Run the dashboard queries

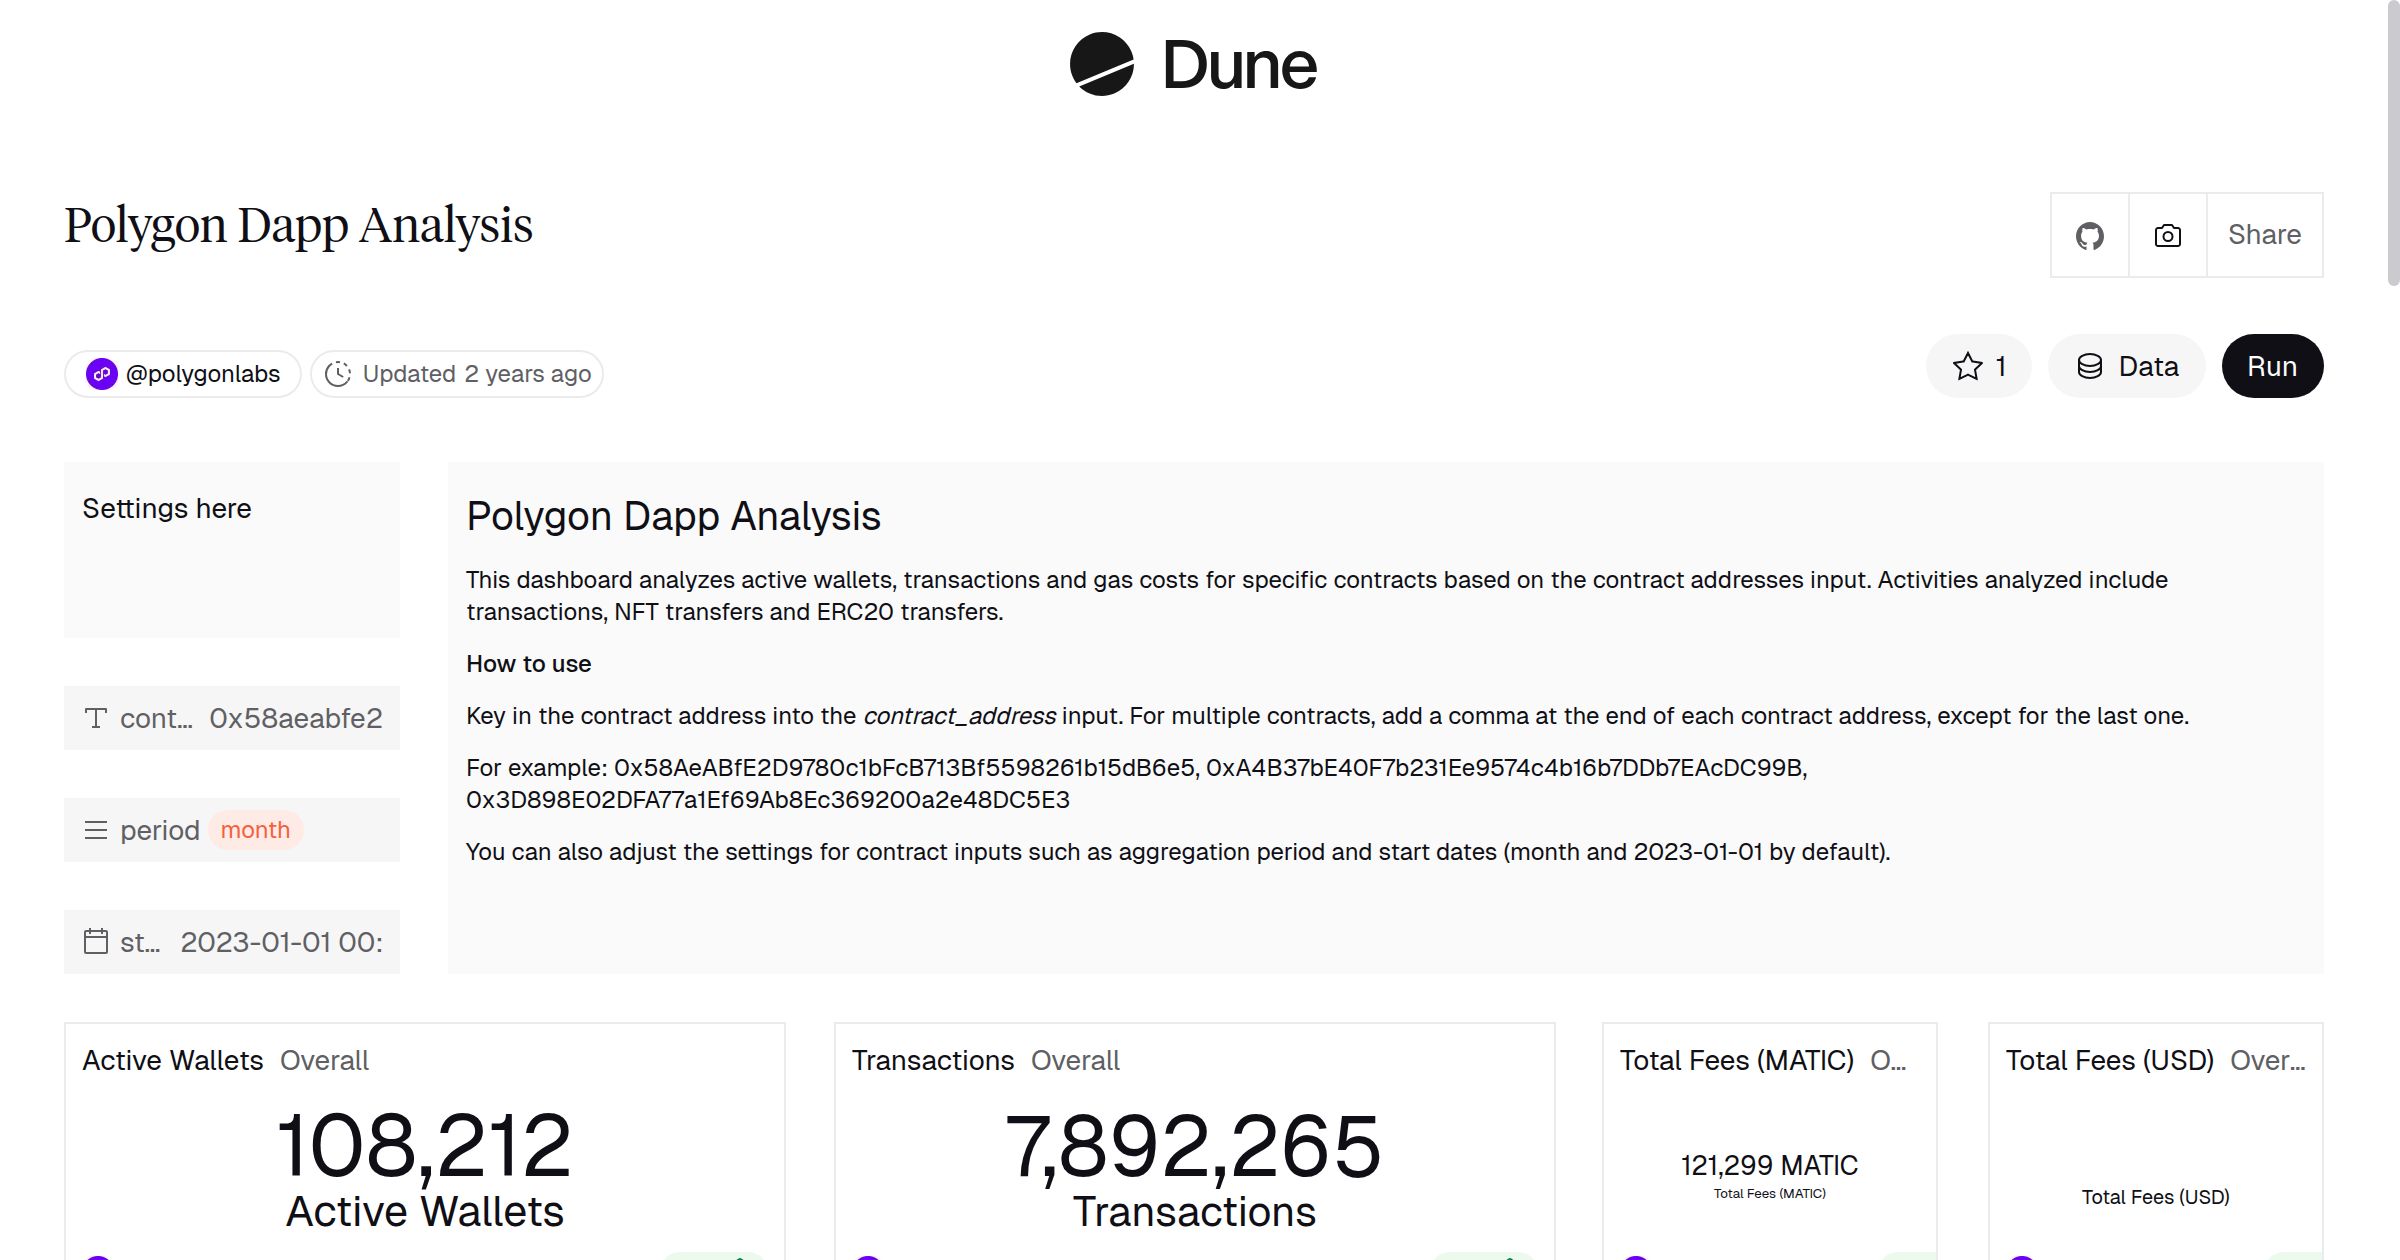[x=2272, y=366]
